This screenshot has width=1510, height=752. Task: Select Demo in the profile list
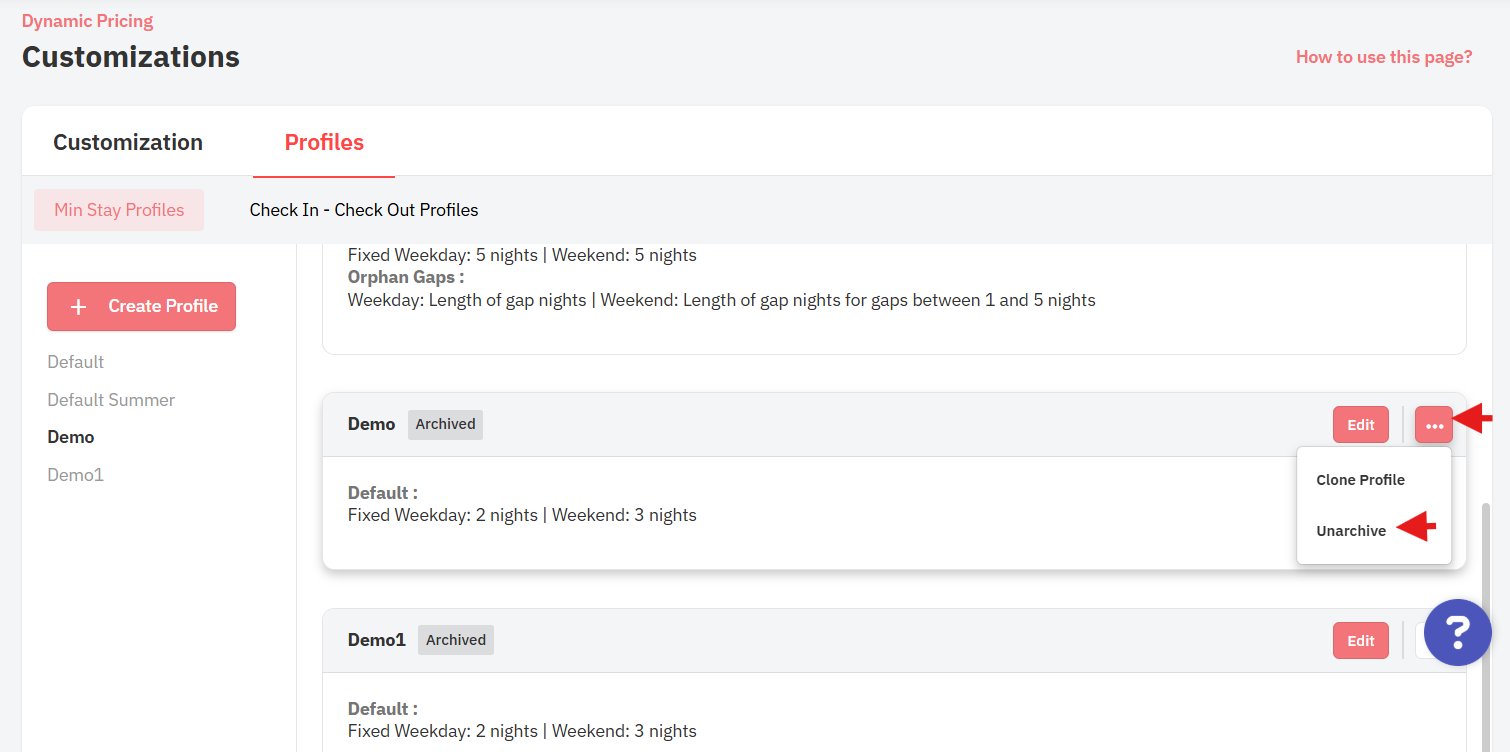pyautogui.click(x=71, y=437)
